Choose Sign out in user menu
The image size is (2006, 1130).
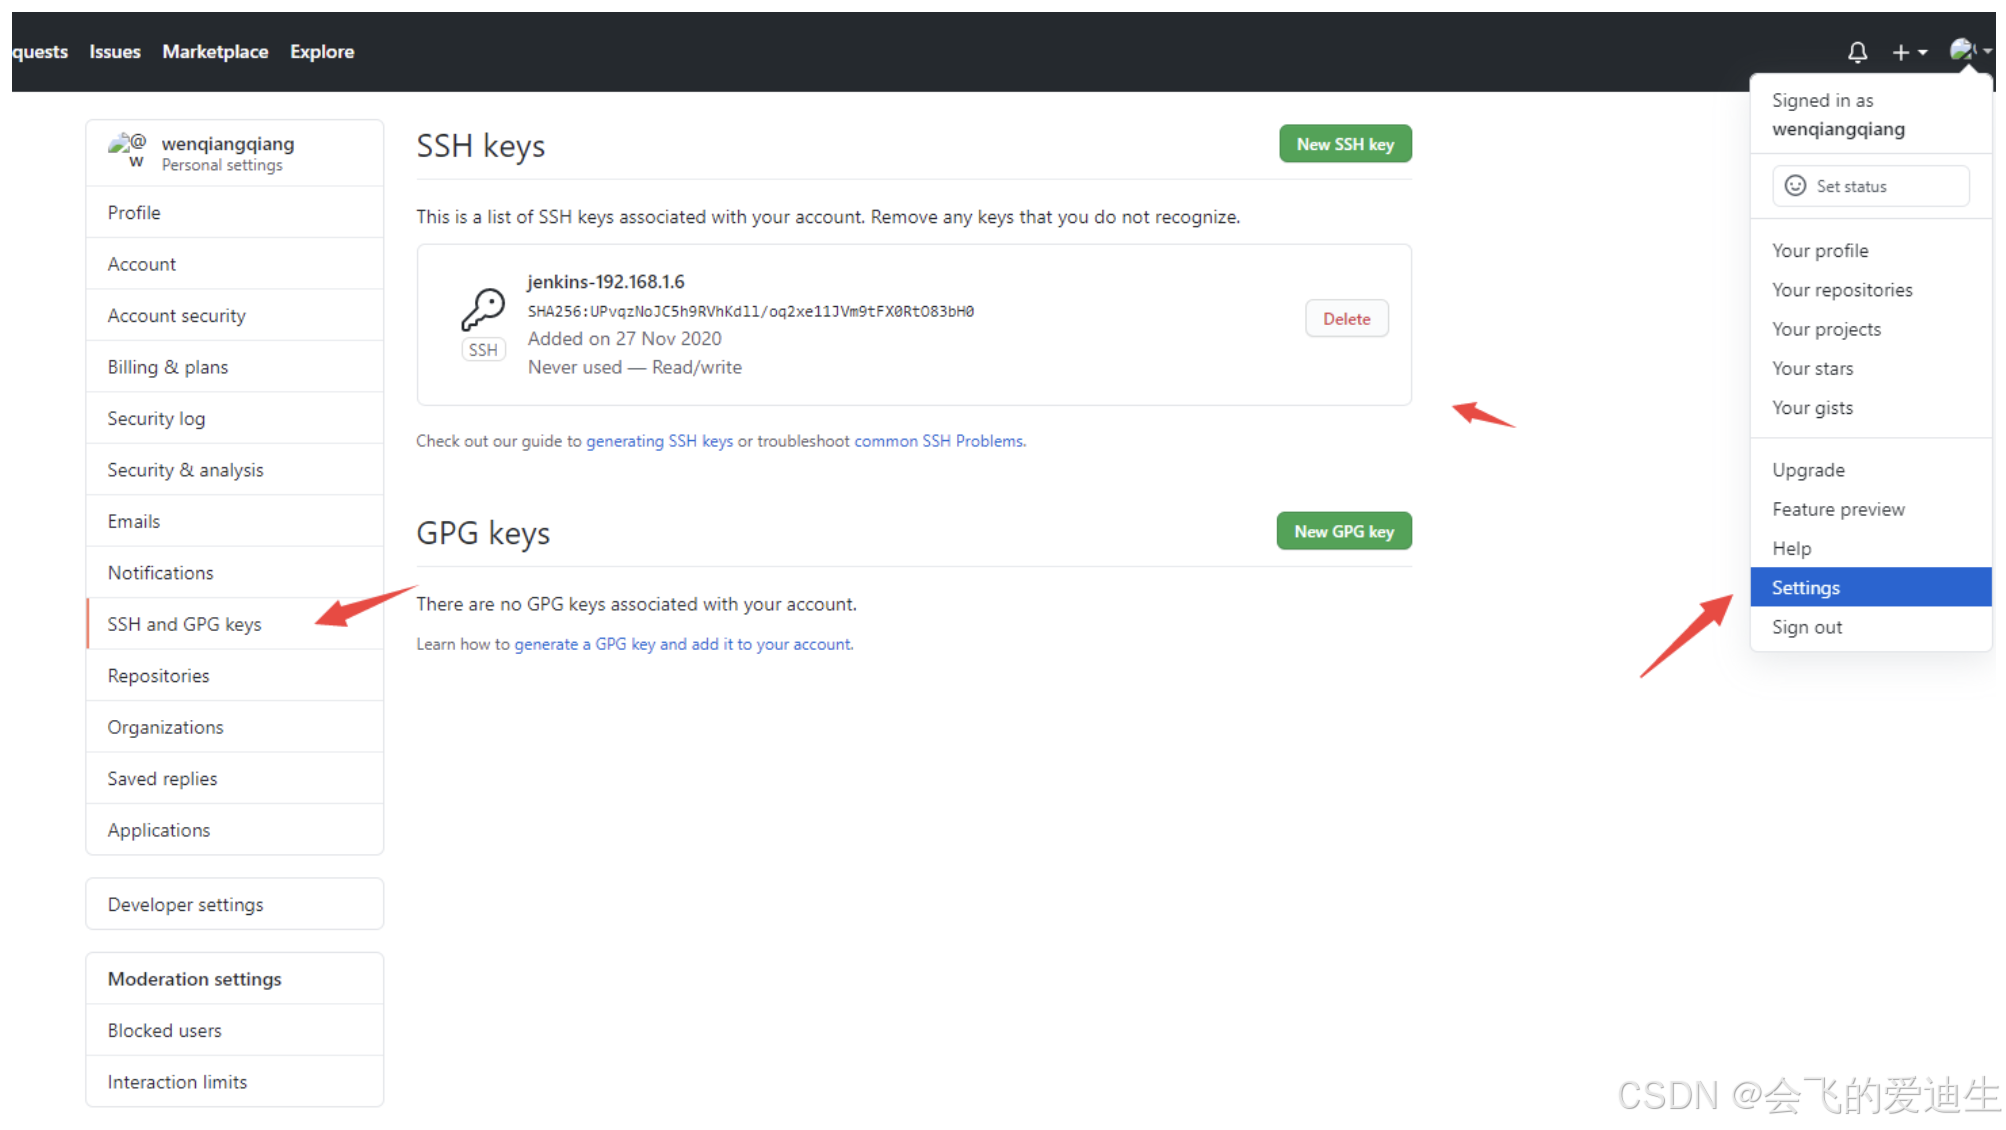tap(1871, 628)
